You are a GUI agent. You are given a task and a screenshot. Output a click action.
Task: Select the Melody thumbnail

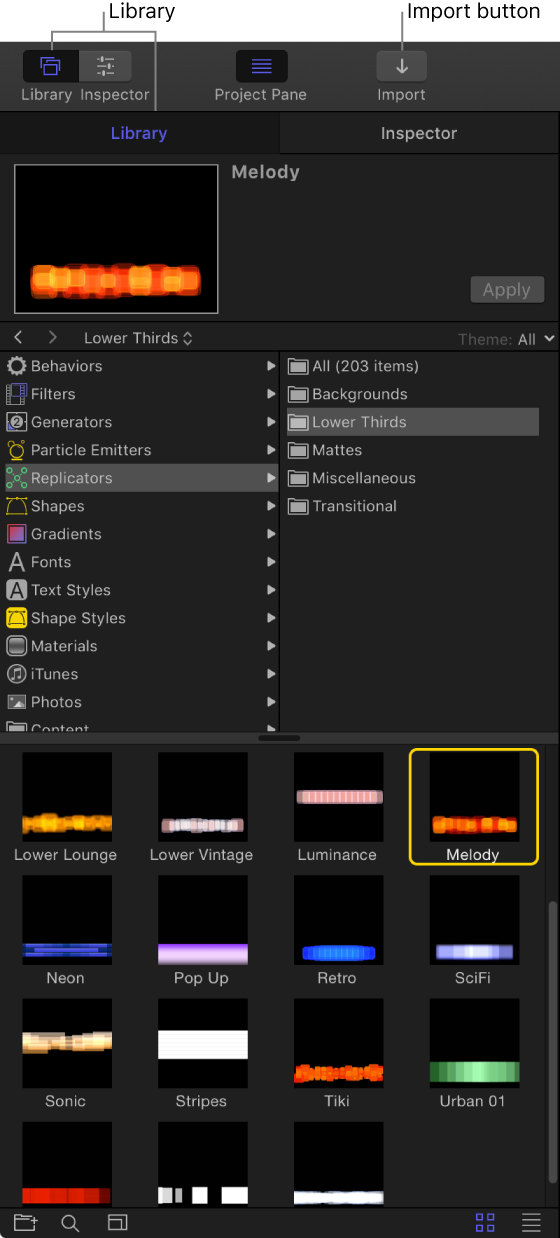(x=474, y=797)
